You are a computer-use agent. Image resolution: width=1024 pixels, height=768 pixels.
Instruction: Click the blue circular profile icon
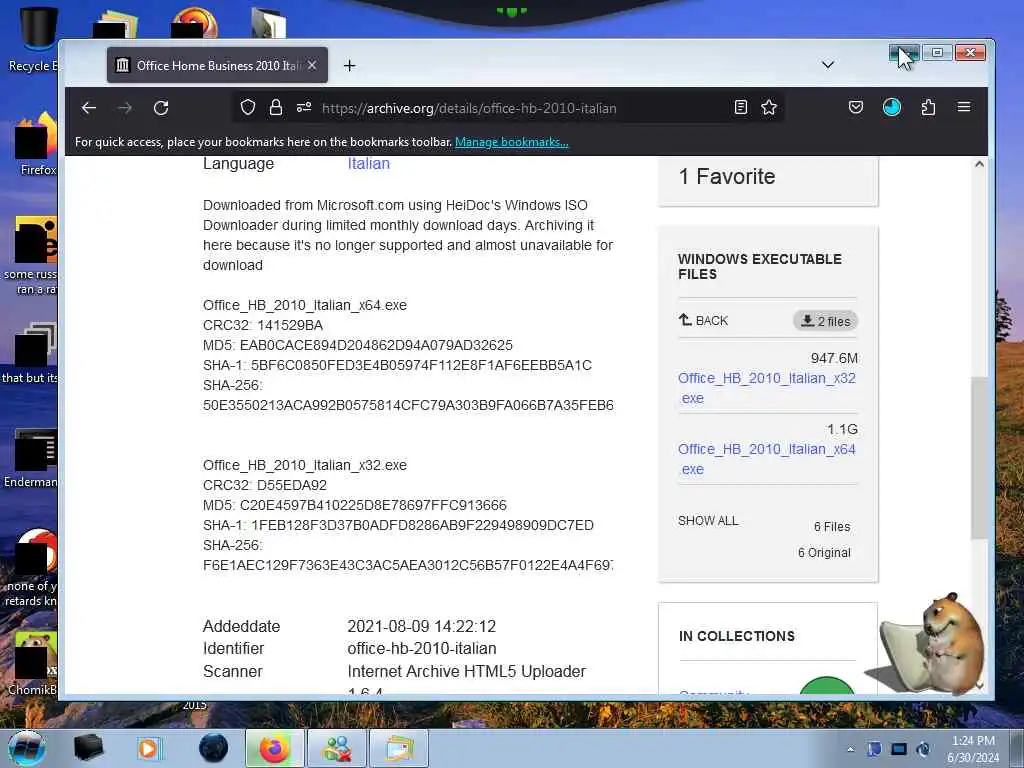click(891, 107)
